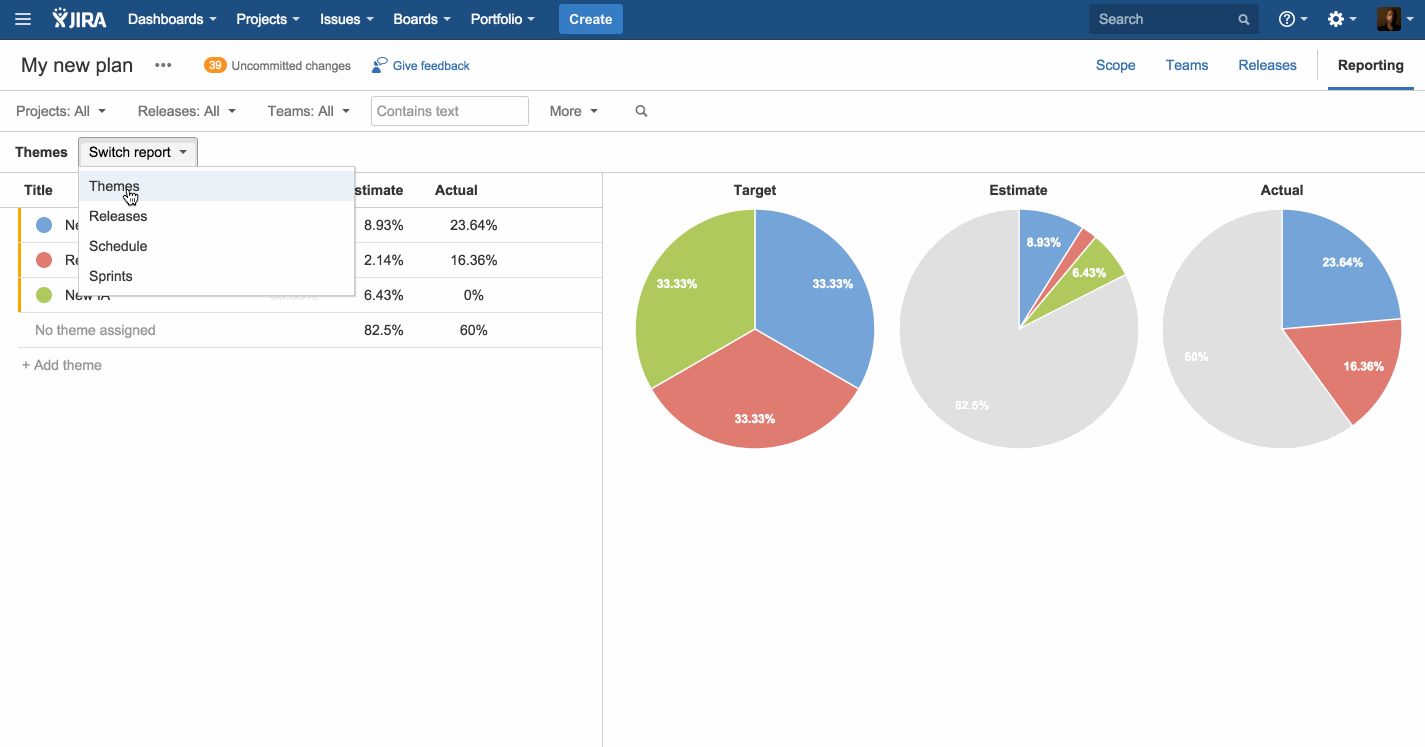Open the help question mark menu
Image resolution: width=1425 pixels, height=747 pixels.
tap(1289, 18)
